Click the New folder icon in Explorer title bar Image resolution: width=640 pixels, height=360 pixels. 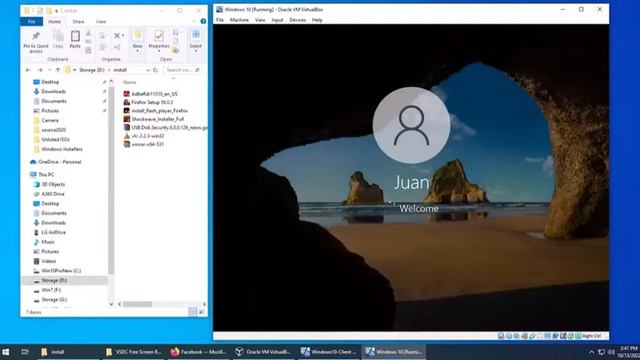pyautogui.click(x=49, y=11)
